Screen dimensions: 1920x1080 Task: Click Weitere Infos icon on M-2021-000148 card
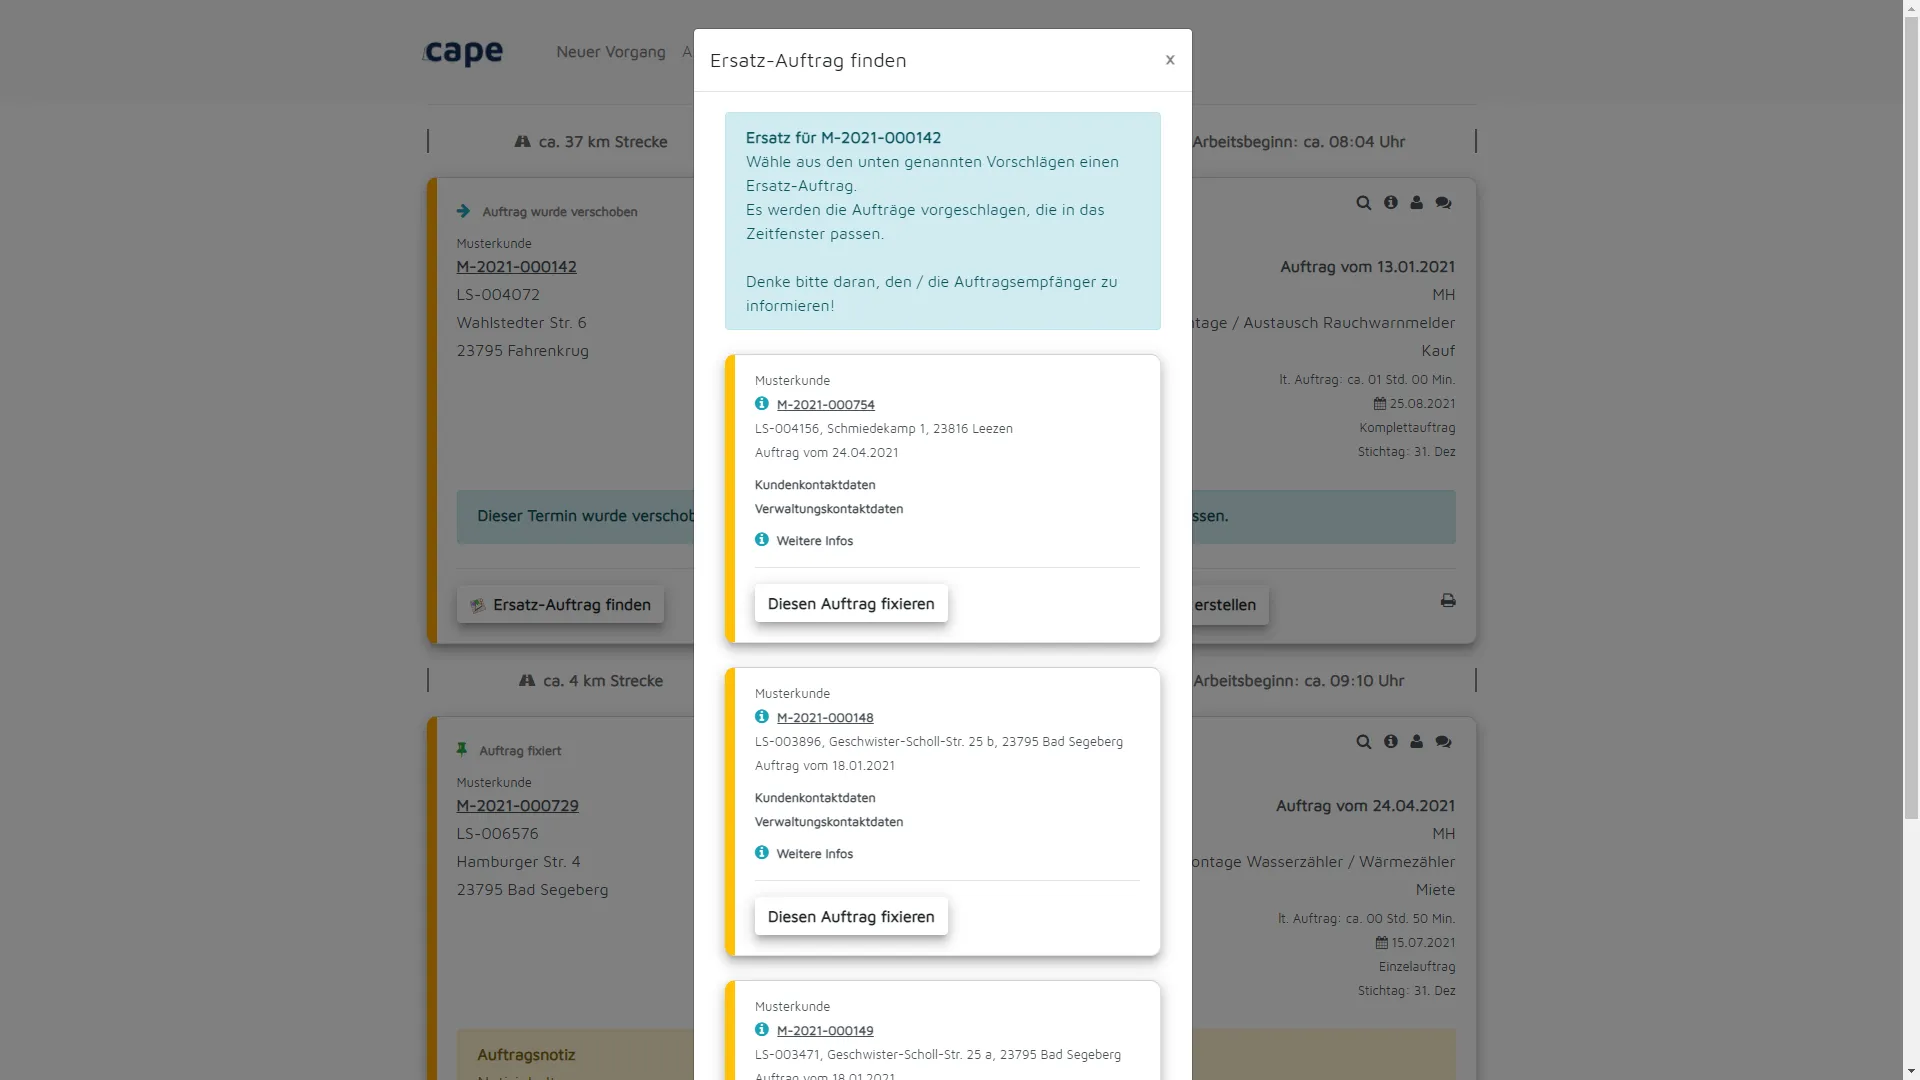pos(762,853)
